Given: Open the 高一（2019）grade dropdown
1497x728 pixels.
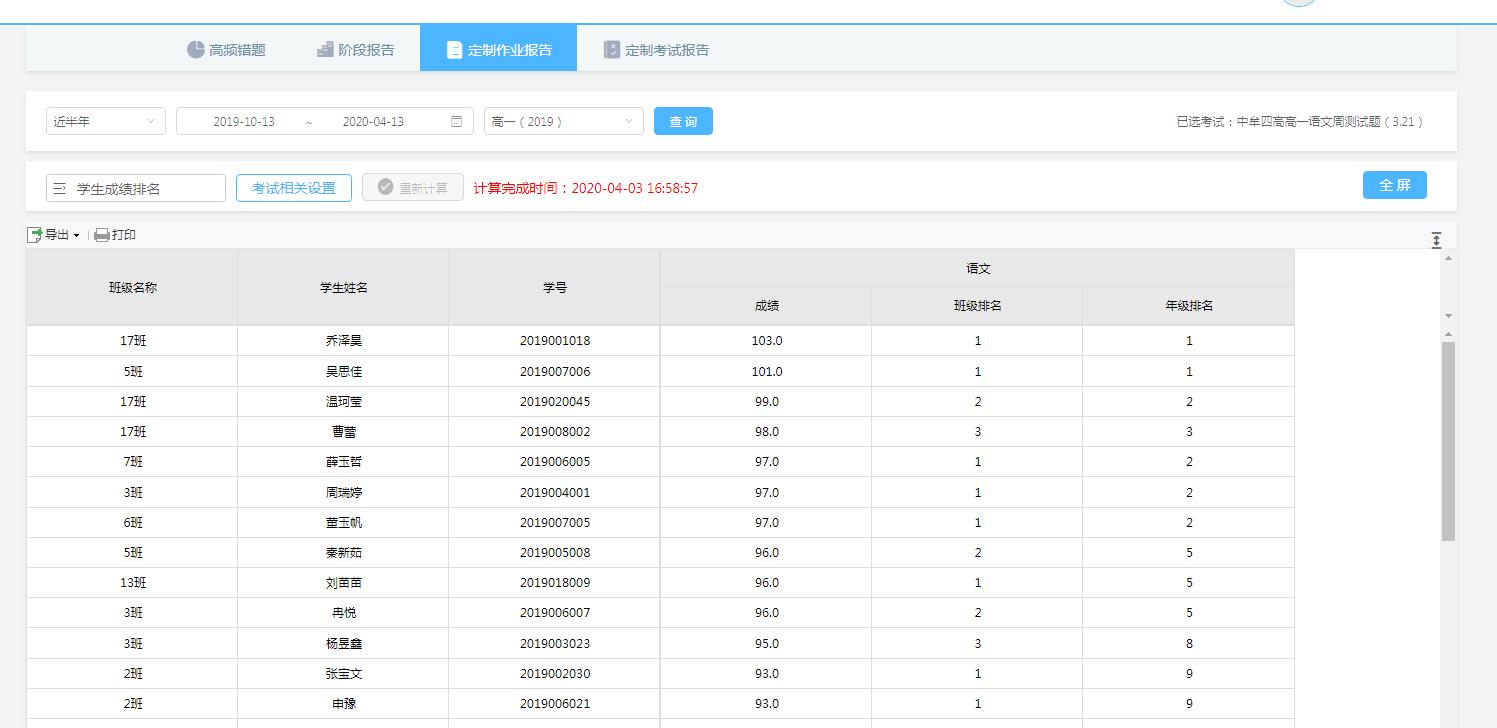Looking at the screenshot, I should point(563,122).
